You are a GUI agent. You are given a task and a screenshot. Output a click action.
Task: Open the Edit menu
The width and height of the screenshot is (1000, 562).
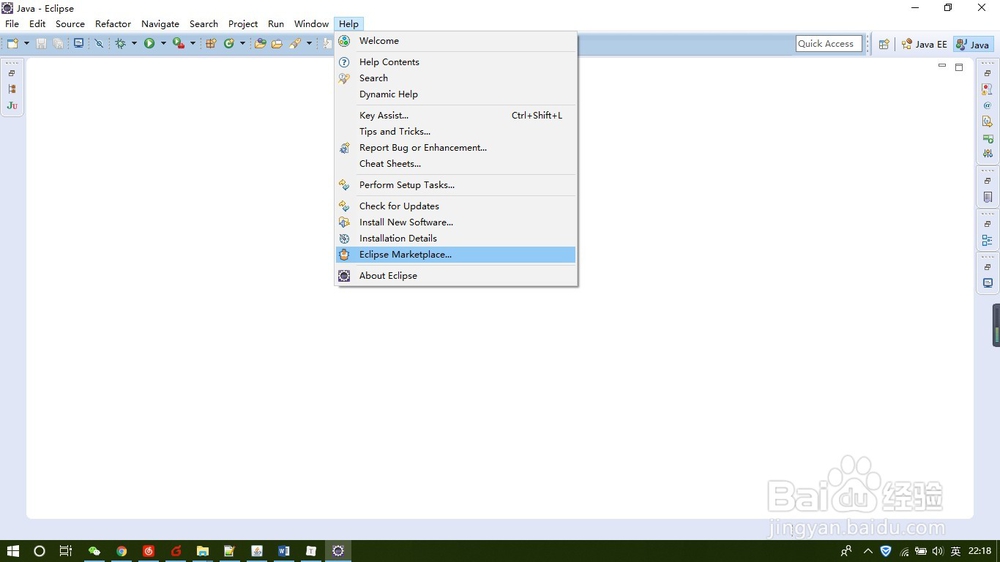pyautogui.click(x=38, y=24)
